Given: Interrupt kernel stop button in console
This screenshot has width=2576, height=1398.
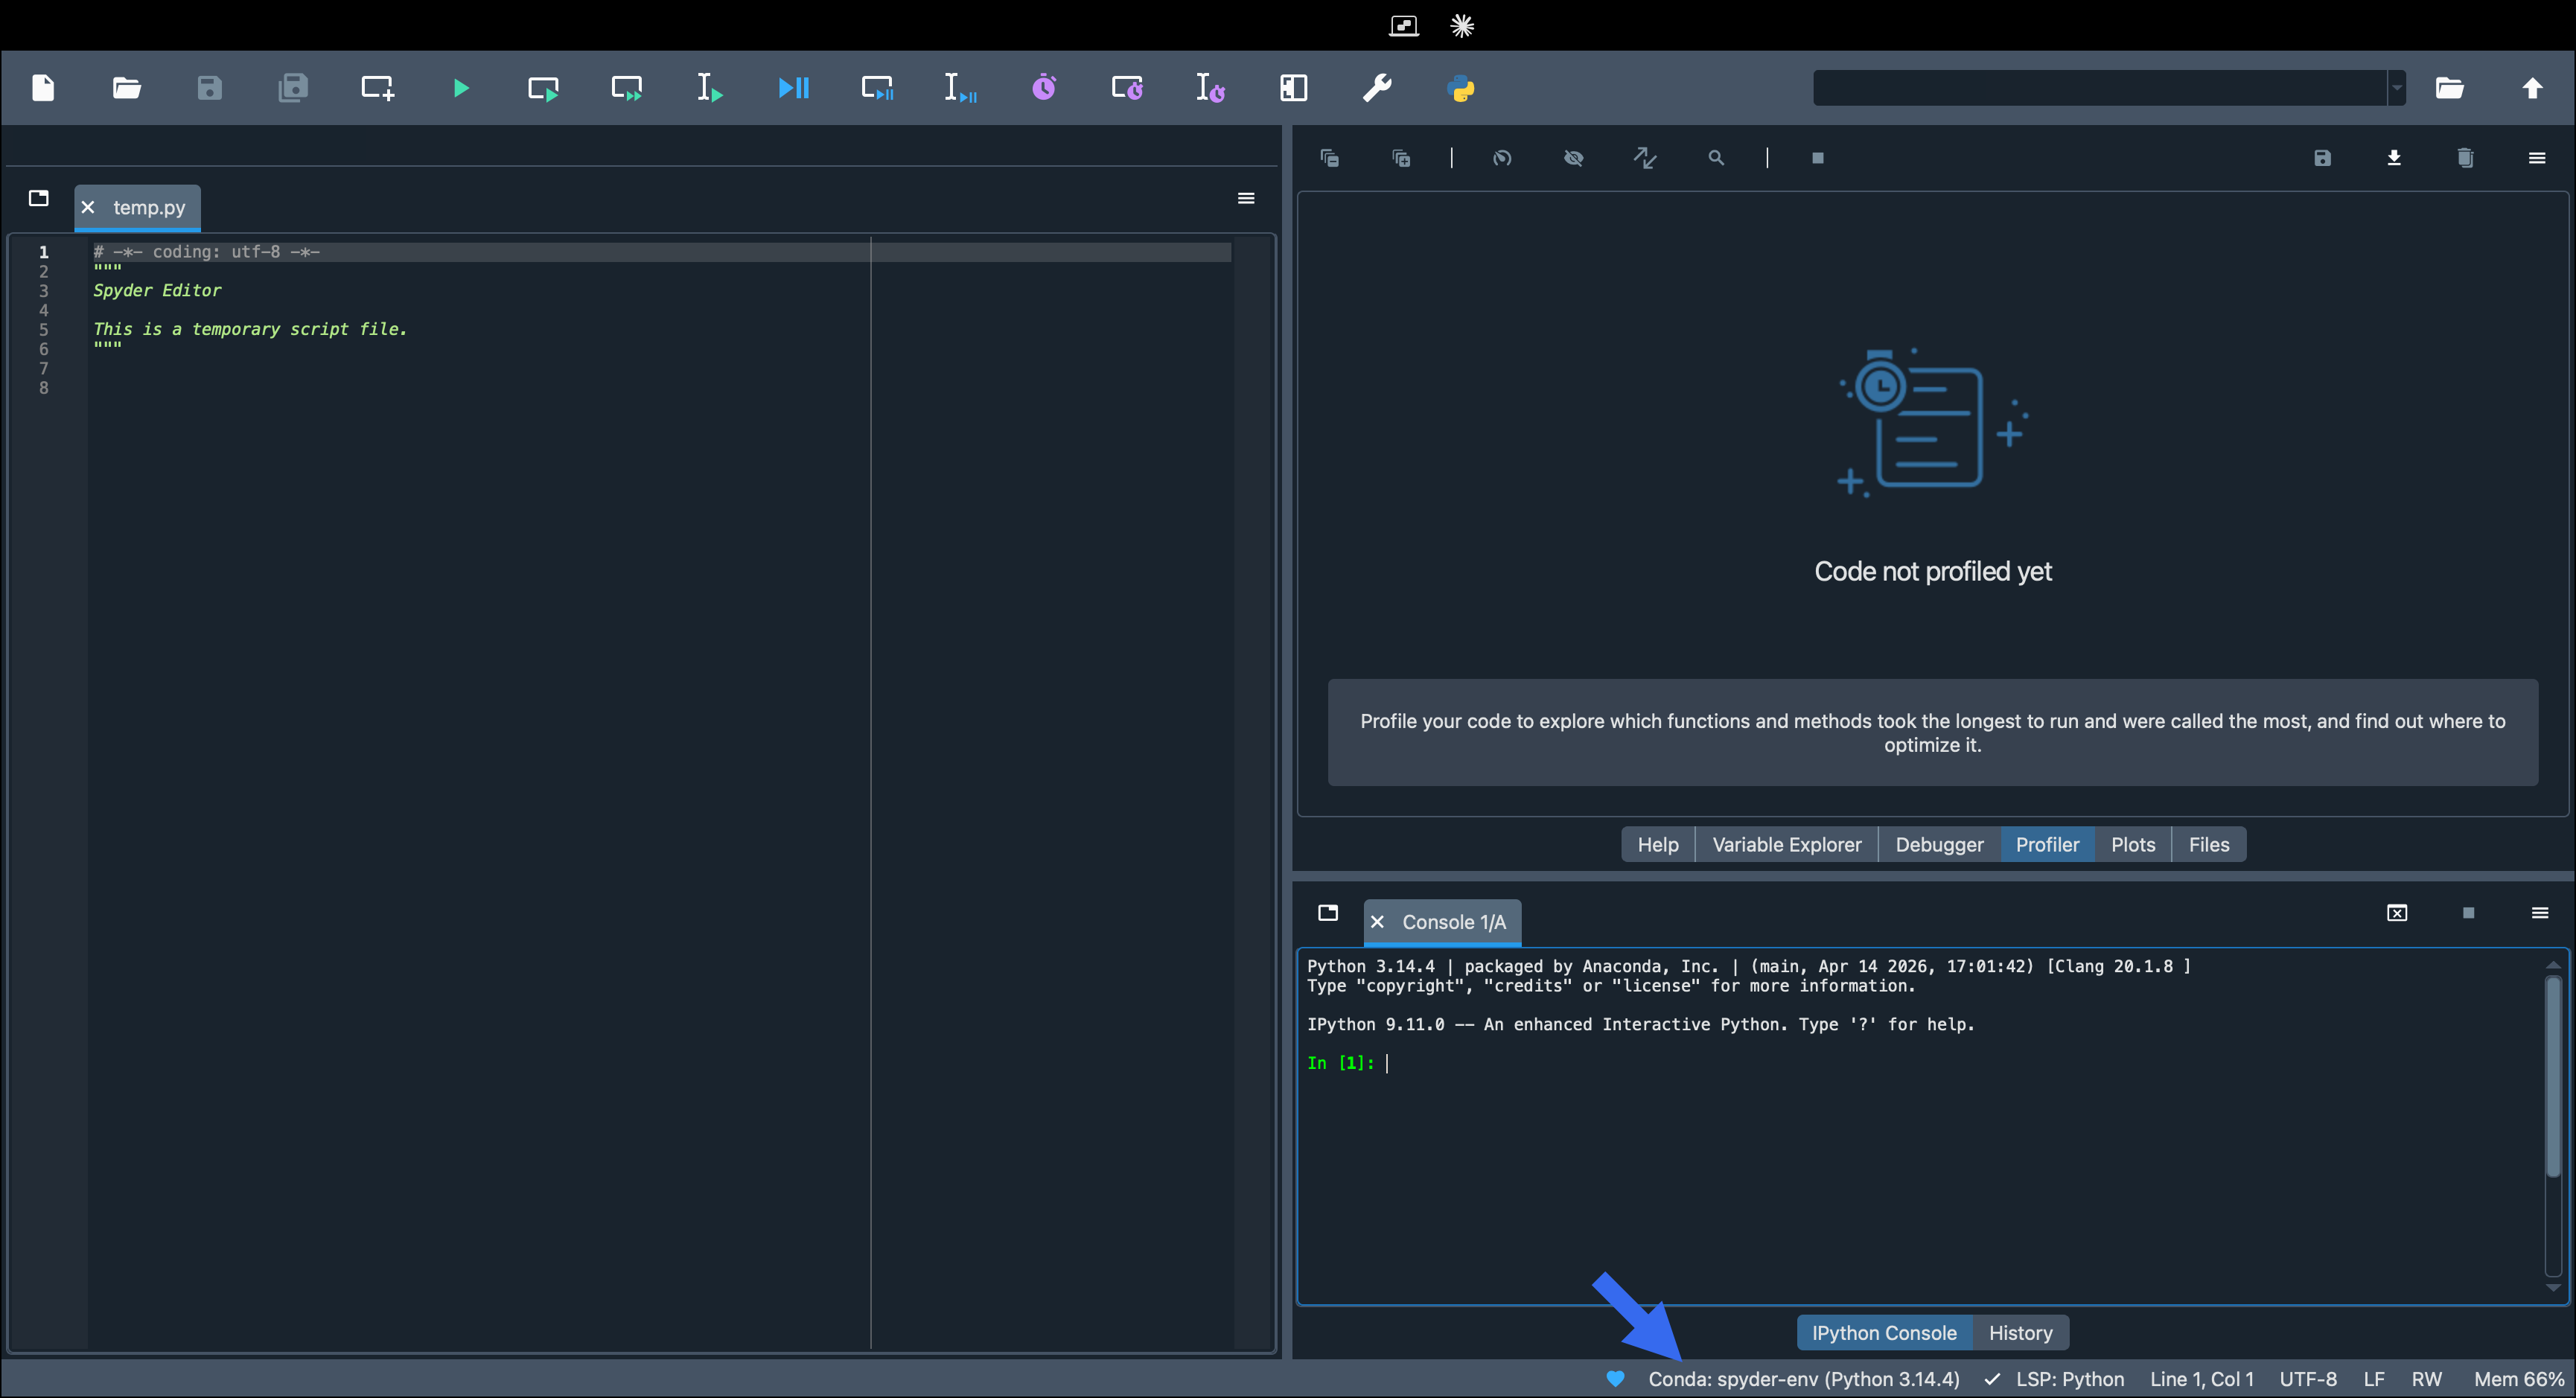Looking at the screenshot, I should (2468, 913).
